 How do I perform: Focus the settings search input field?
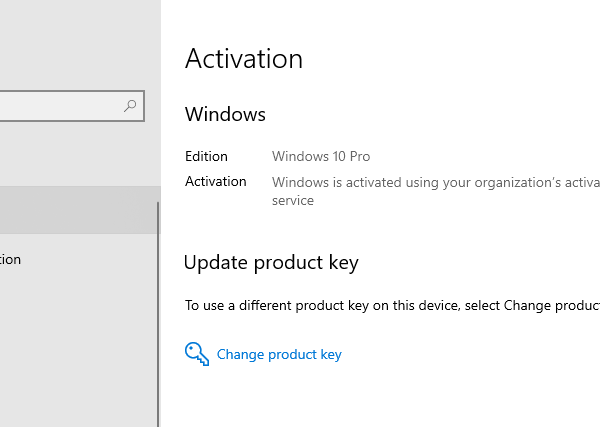(x=60, y=105)
